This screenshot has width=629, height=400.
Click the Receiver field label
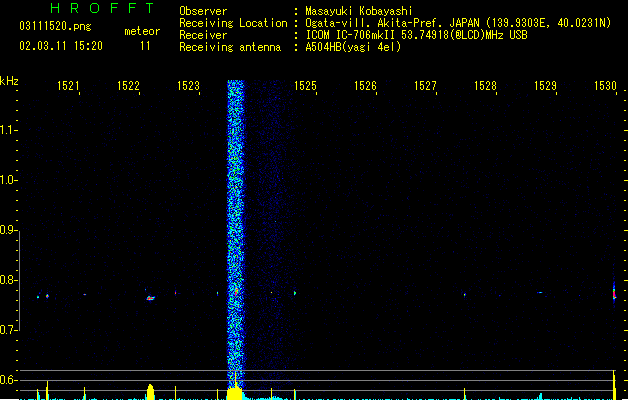[x=203, y=35]
